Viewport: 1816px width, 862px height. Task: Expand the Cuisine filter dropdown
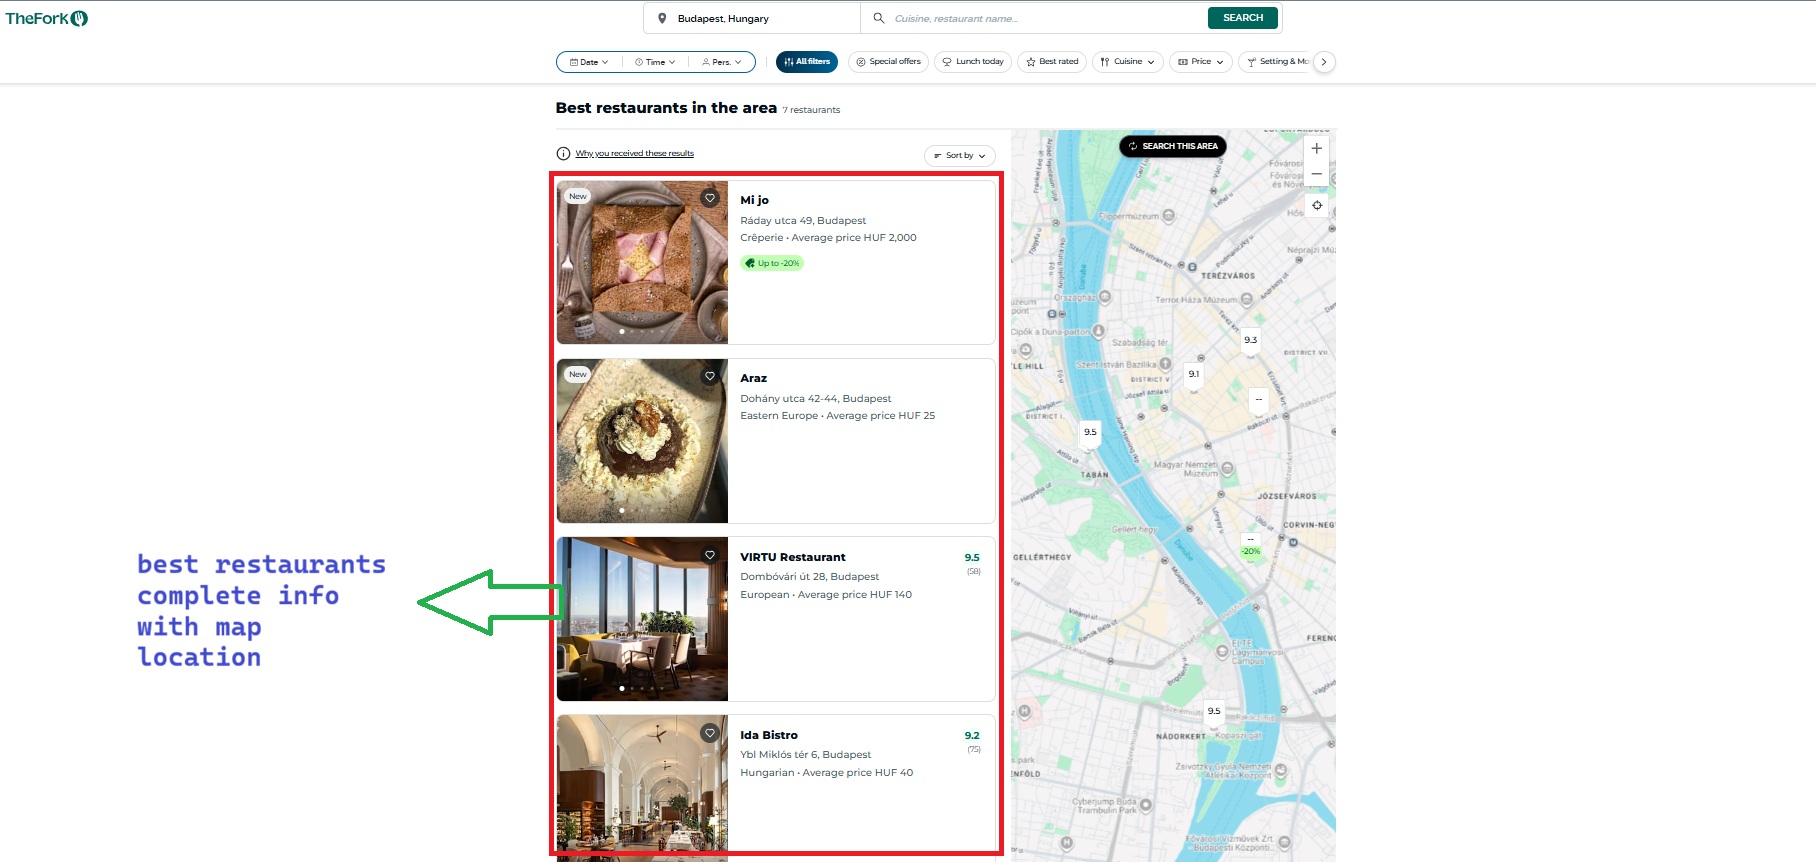tap(1128, 62)
